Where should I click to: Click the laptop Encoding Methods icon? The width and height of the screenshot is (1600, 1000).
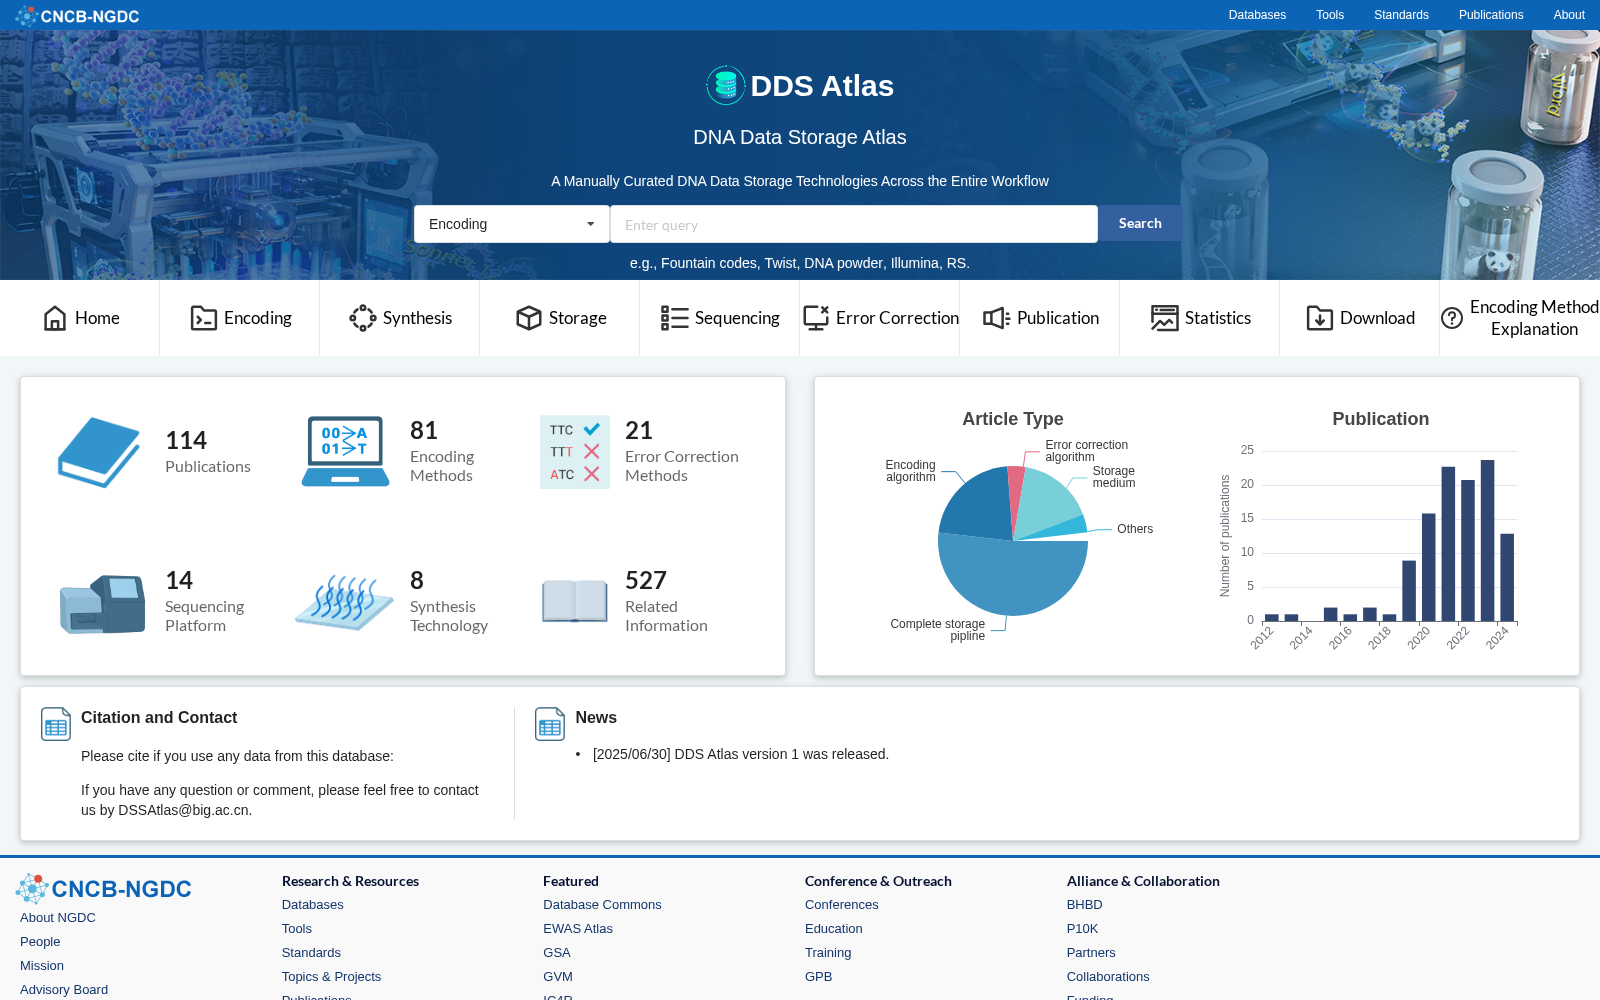pyautogui.click(x=345, y=452)
